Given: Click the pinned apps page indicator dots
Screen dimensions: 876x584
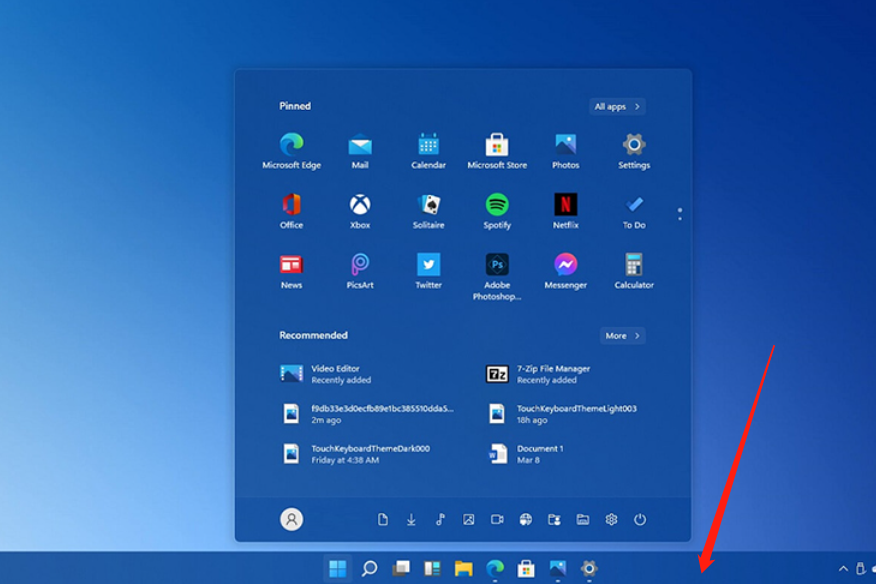Looking at the screenshot, I should tap(680, 214).
